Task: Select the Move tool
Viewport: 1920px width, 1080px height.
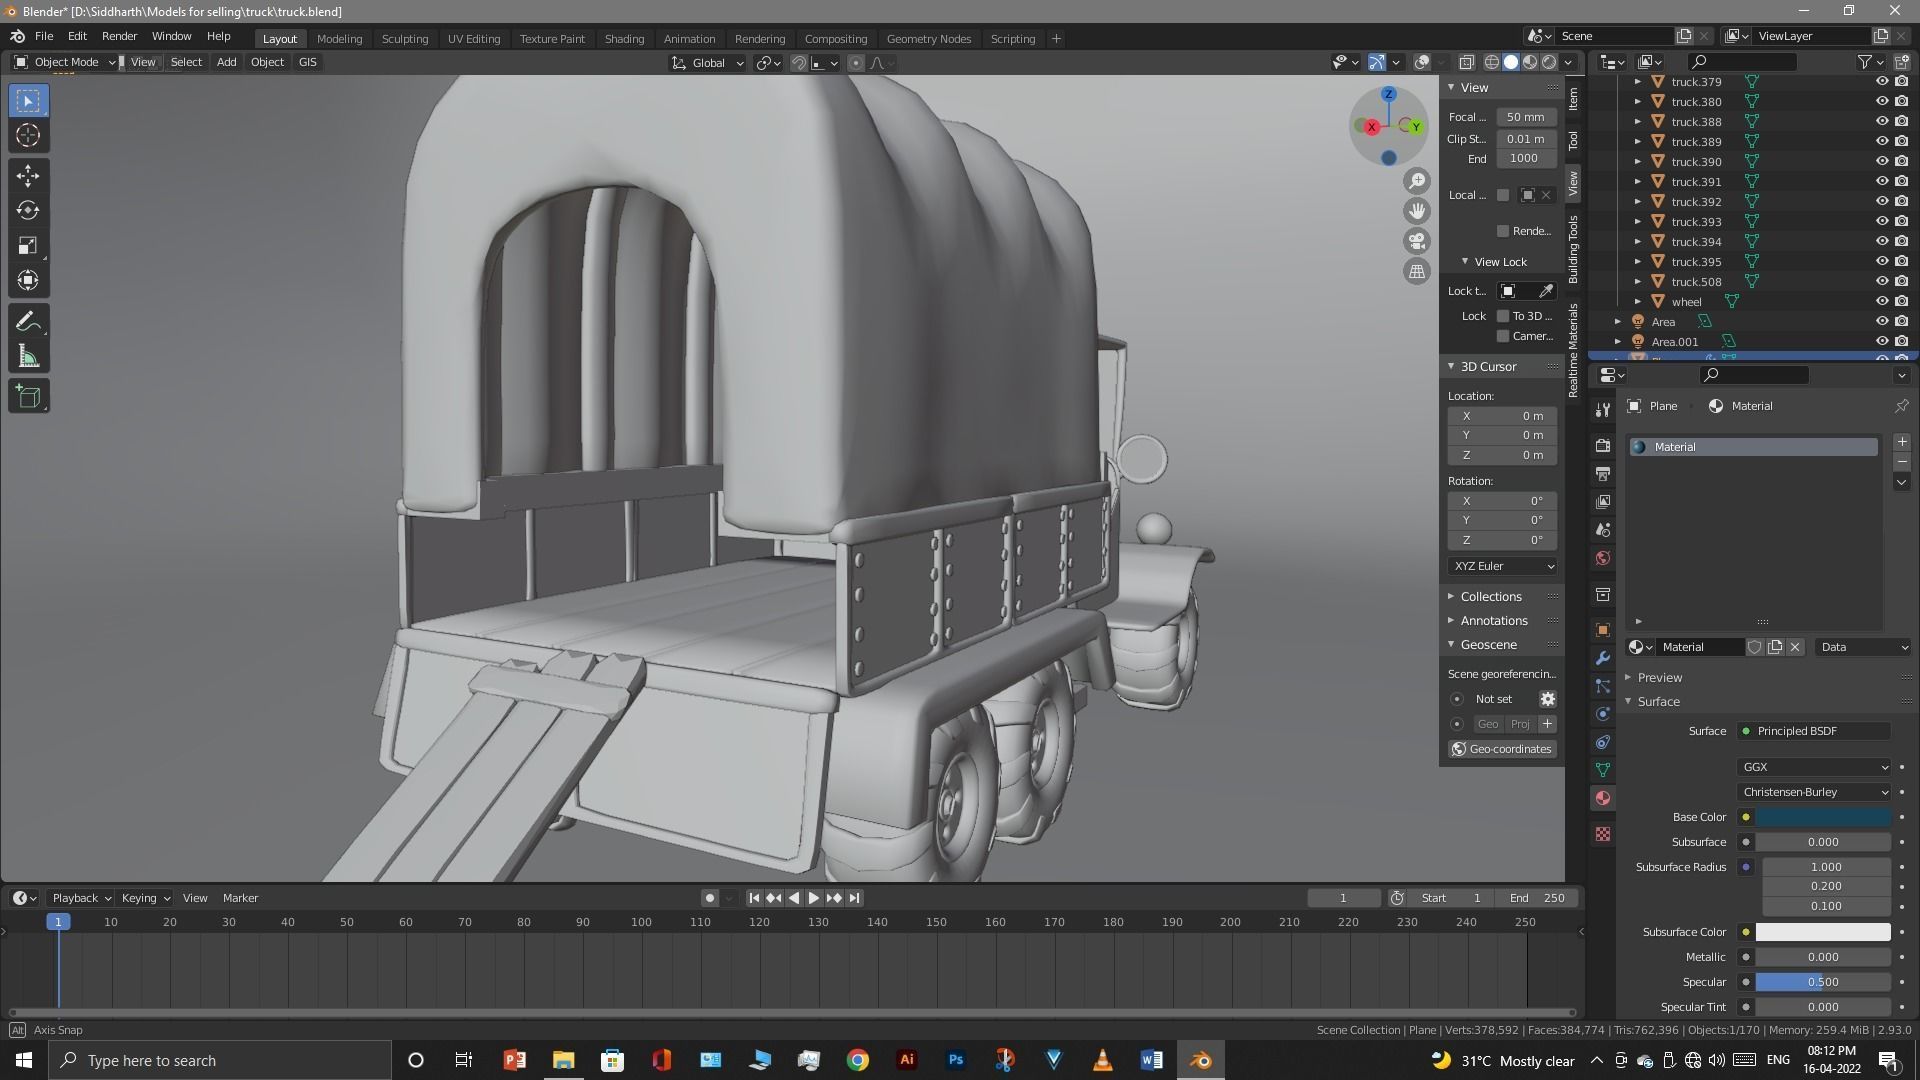Action: [x=28, y=176]
